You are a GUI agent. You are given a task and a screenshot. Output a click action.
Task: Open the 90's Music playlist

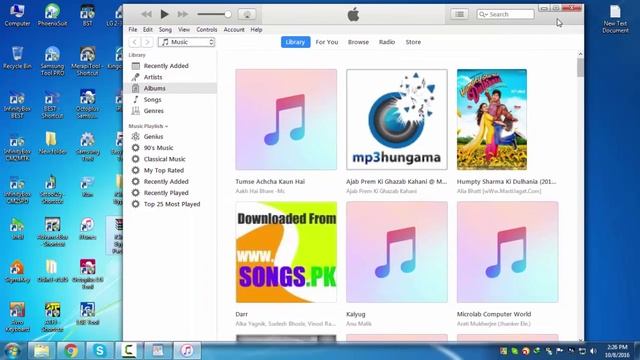(170, 148)
